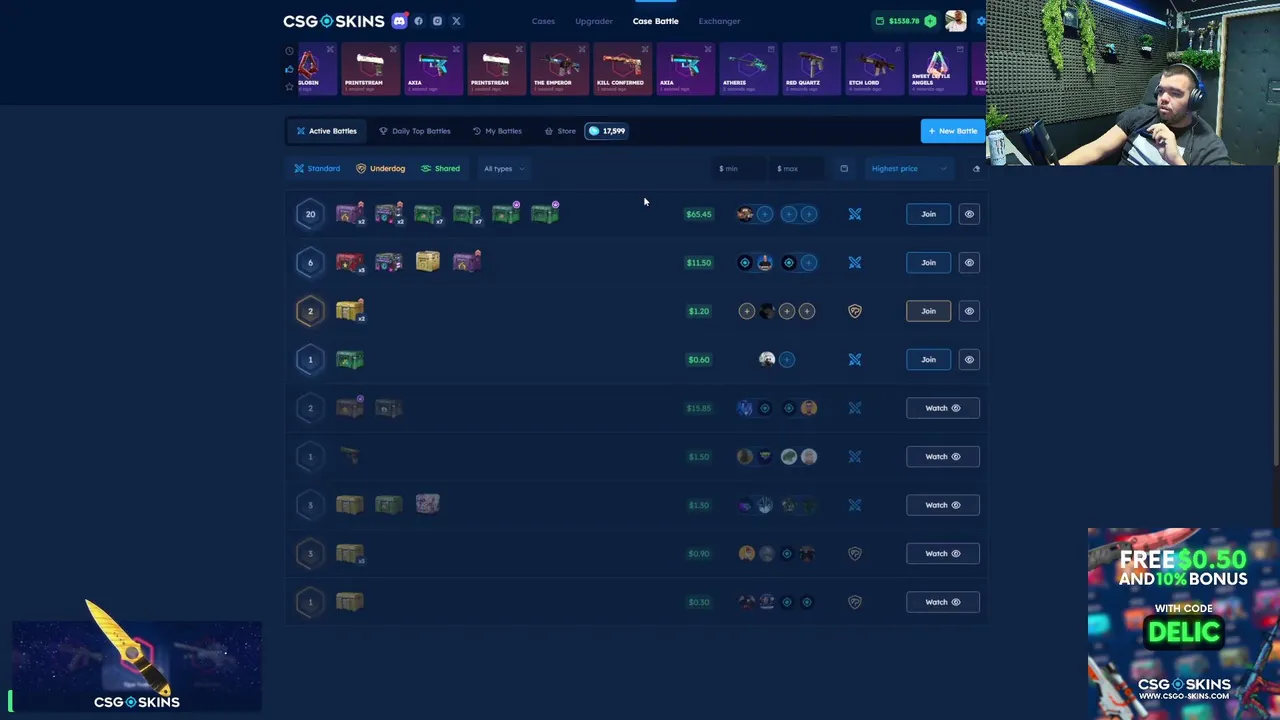Open the Red Quartz drop card
This screenshot has width=1280, height=720.
pyautogui.click(x=812, y=69)
